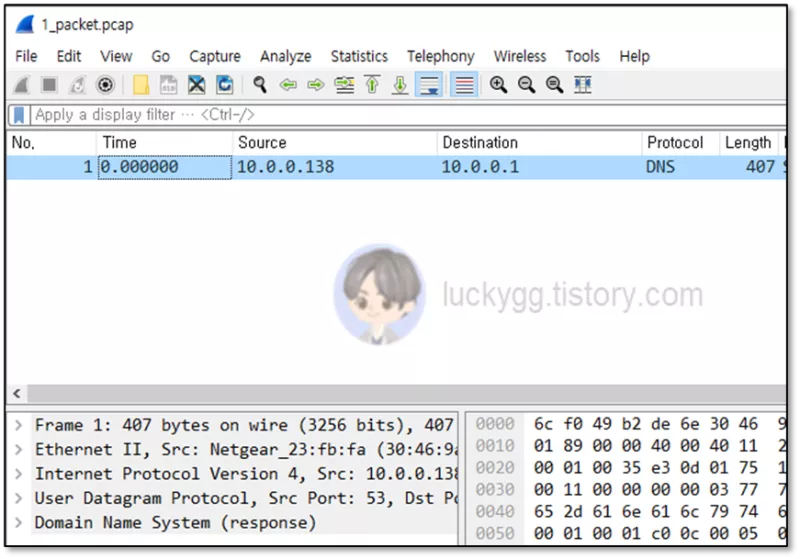Select Domain Name System (response) text

point(176,523)
